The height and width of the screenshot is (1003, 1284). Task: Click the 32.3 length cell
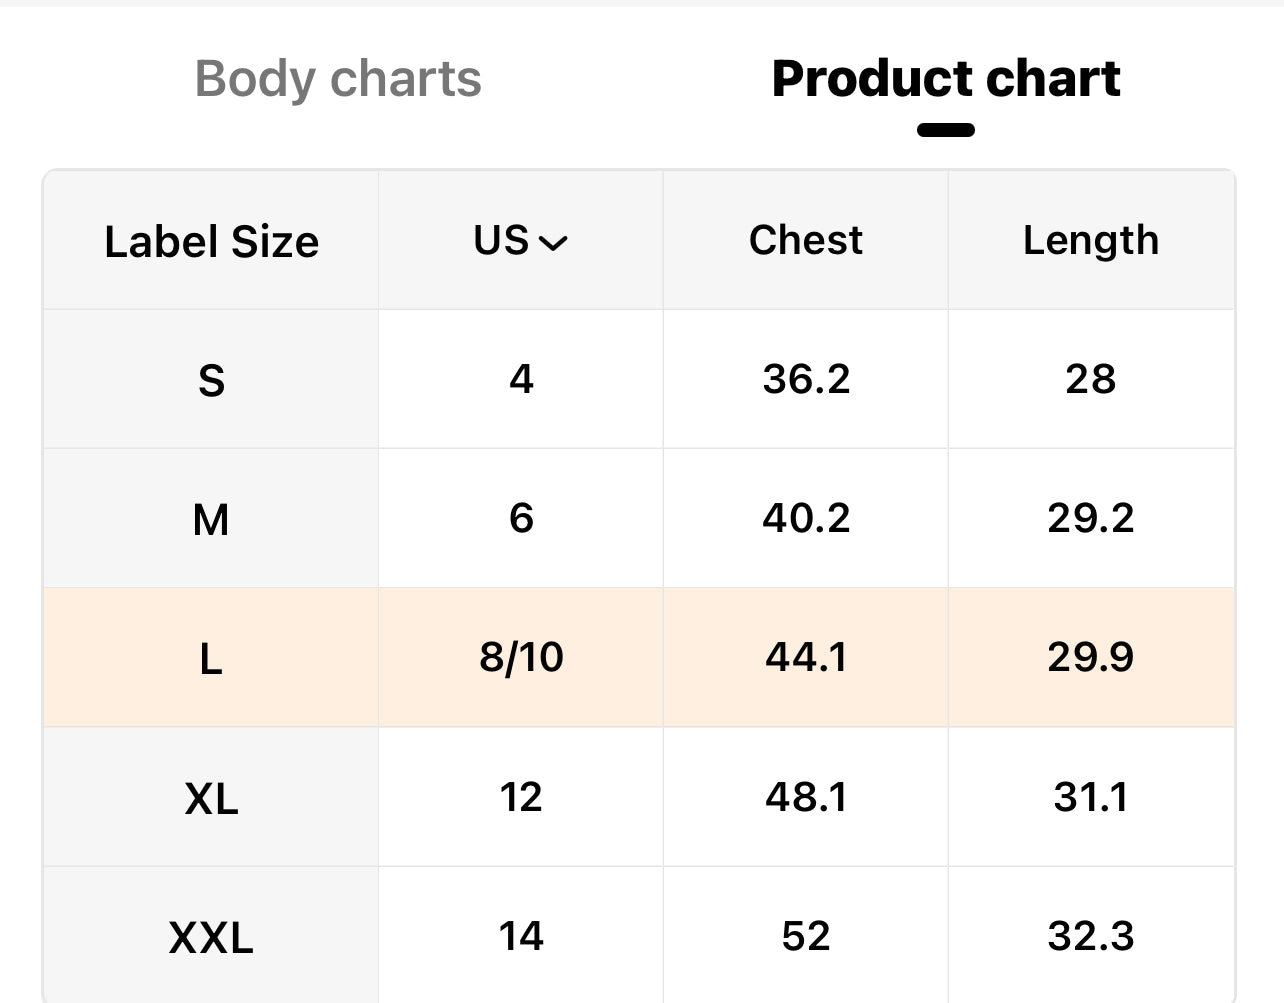pos(1090,936)
